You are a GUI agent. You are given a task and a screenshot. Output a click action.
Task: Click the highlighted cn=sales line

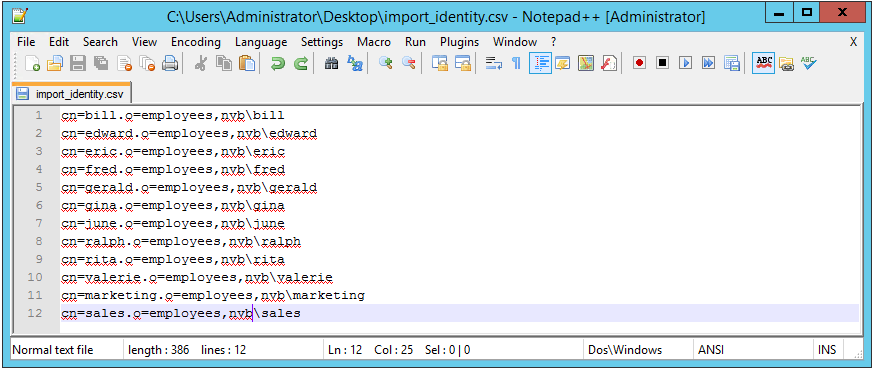pyautogui.click(x=460, y=314)
